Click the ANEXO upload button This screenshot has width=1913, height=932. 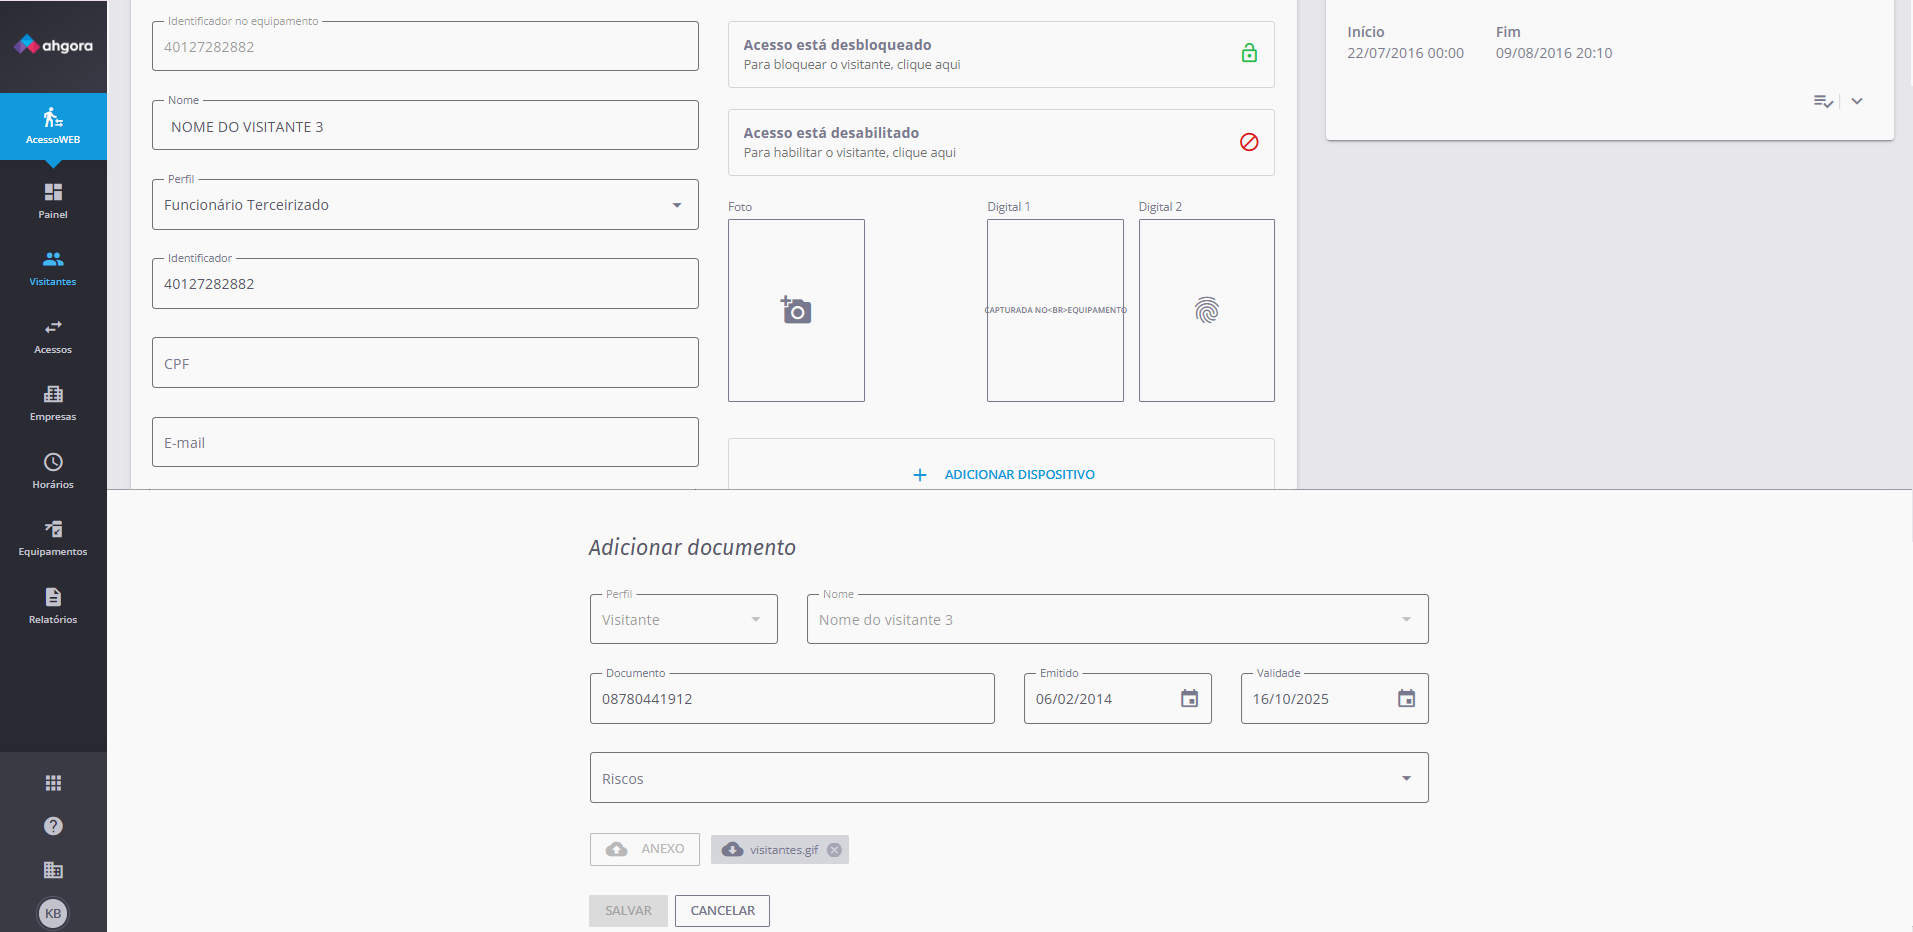(x=645, y=849)
